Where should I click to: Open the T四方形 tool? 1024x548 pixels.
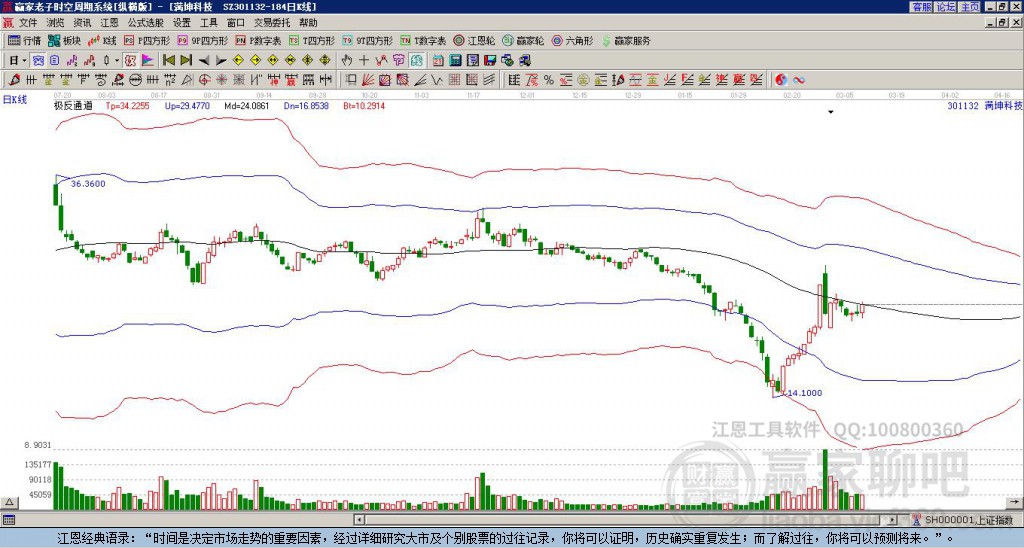pos(312,40)
